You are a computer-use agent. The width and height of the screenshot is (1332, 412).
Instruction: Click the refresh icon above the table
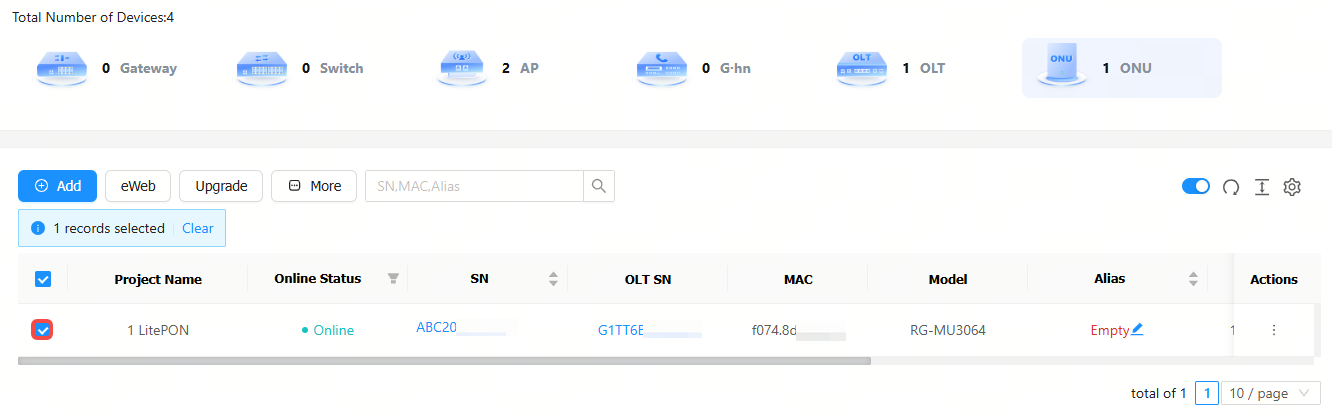point(1231,187)
